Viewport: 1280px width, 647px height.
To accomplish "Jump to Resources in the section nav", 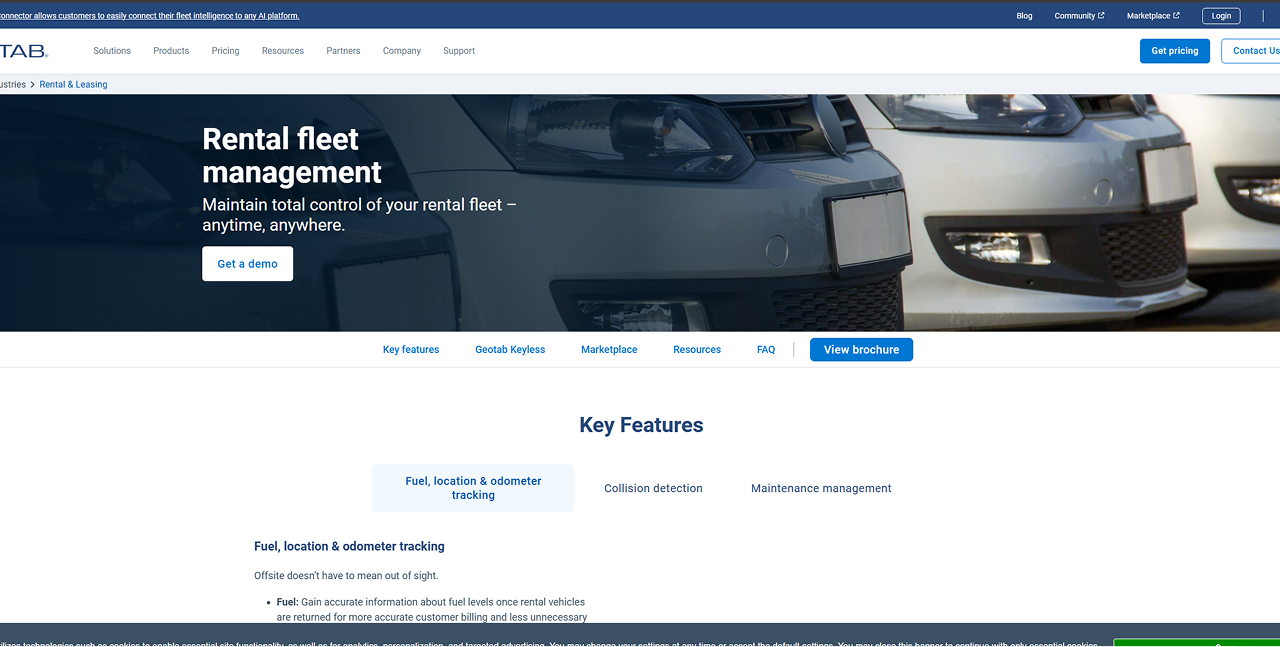I will (697, 350).
